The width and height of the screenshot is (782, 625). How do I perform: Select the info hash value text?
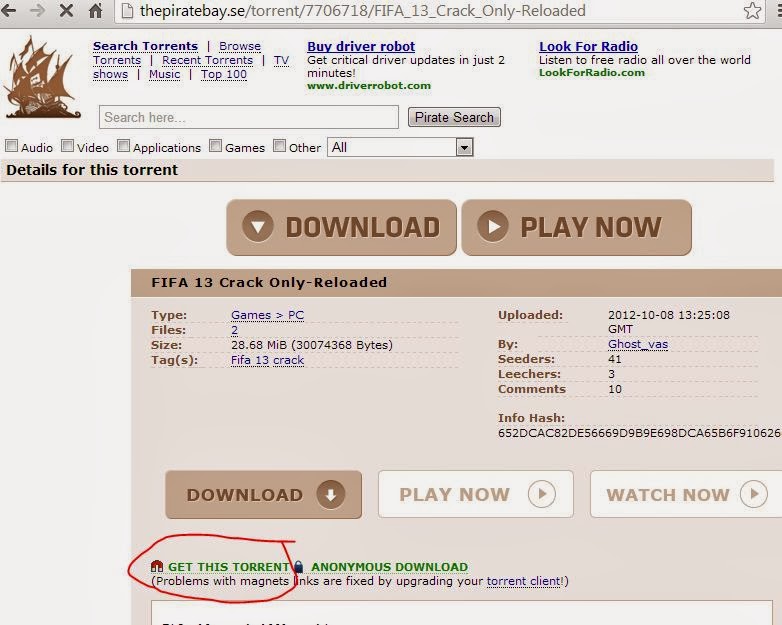tap(639, 432)
